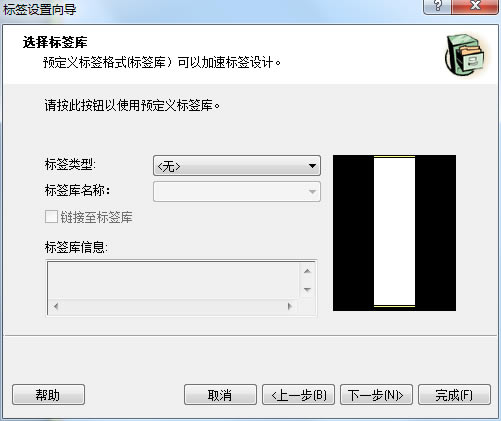Click text 请按此按钮以使用预定义标签库。

click(132, 105)
